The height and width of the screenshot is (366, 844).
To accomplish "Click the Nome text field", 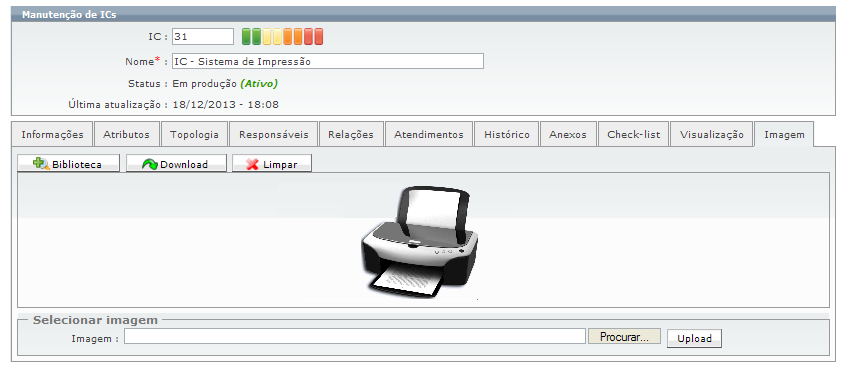I will click(328, 61).
